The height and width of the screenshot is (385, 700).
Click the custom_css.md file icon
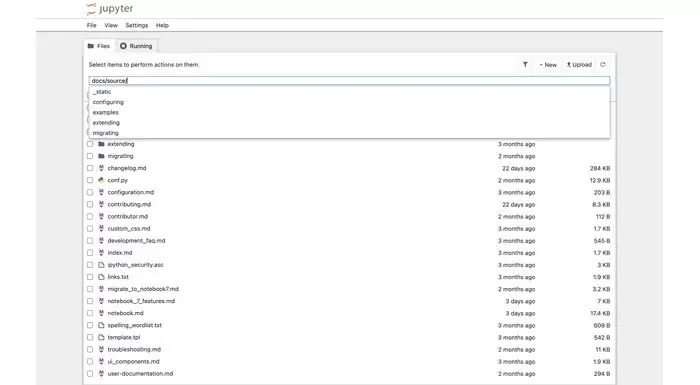[101, 228]
